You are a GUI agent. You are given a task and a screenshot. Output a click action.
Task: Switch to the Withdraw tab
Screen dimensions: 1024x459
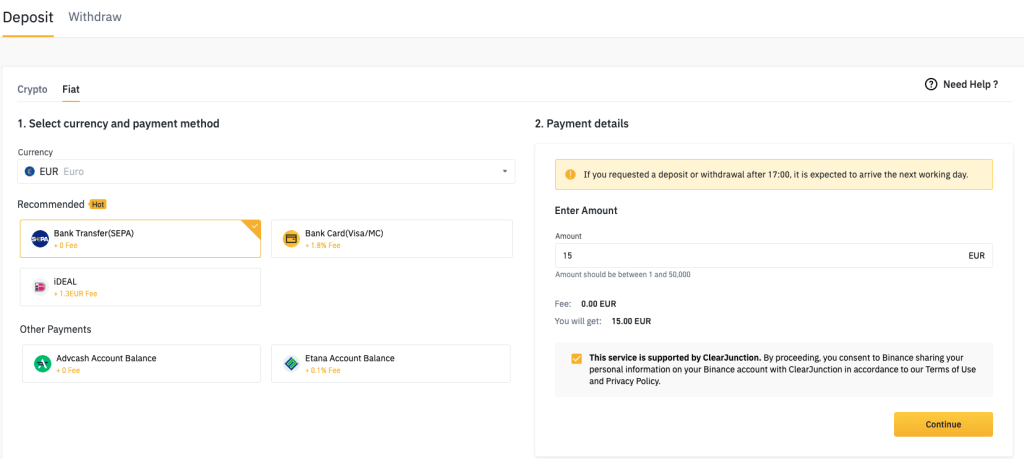point(96,17)
